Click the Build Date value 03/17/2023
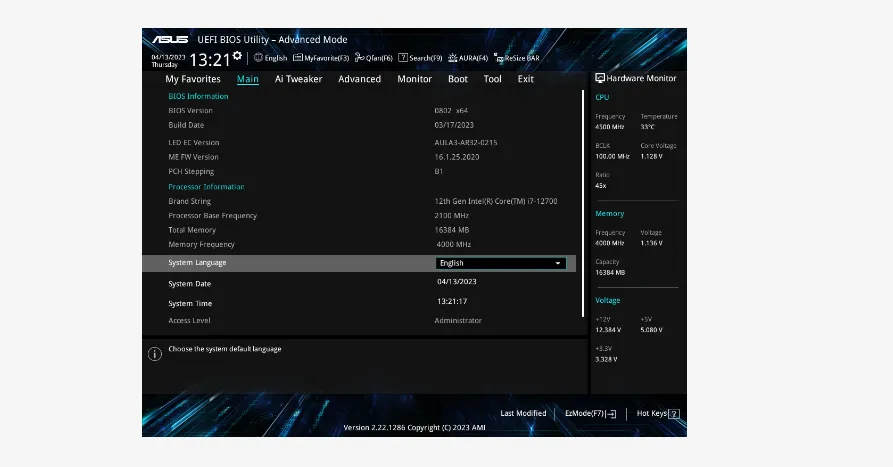The height and width of the screenshot is (467, 893). pyautogui.click(x=454, y=125)
